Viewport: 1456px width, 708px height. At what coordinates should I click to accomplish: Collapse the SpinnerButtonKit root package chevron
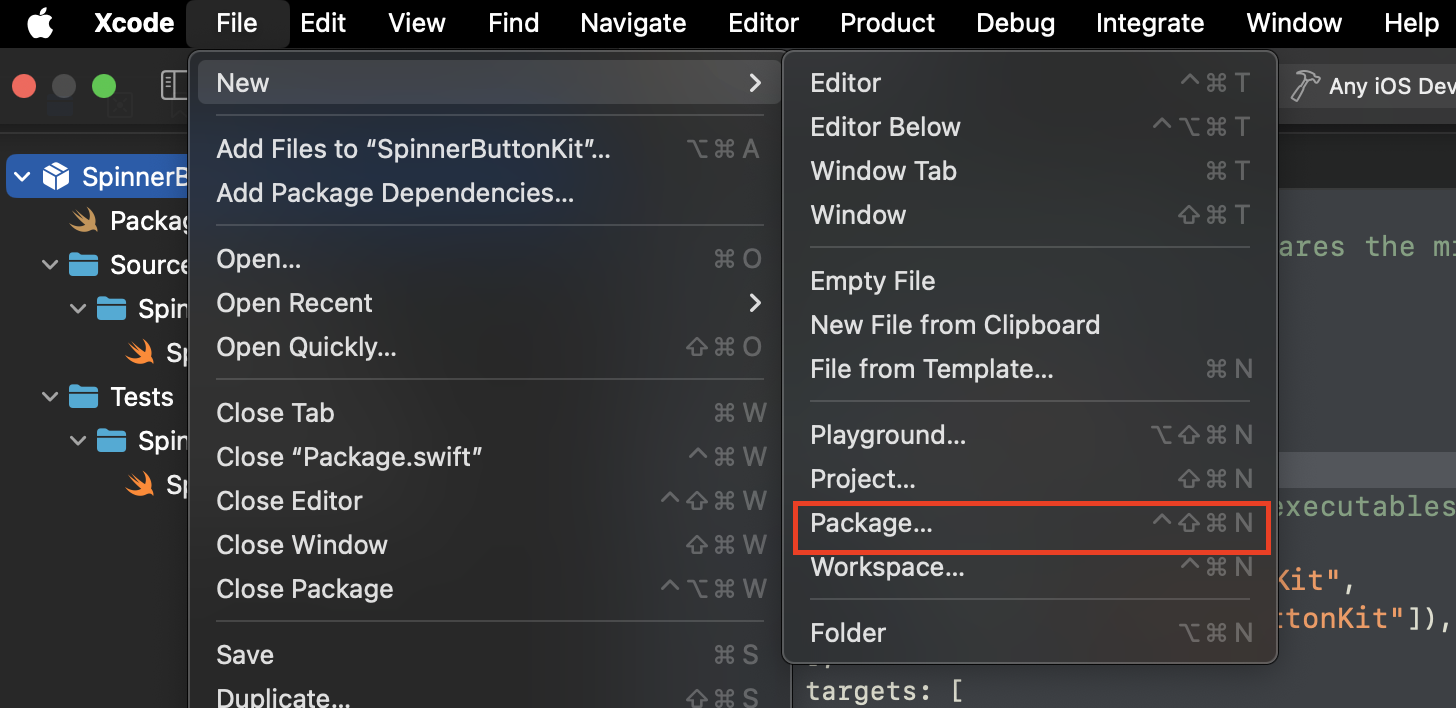tap(22, 177)
